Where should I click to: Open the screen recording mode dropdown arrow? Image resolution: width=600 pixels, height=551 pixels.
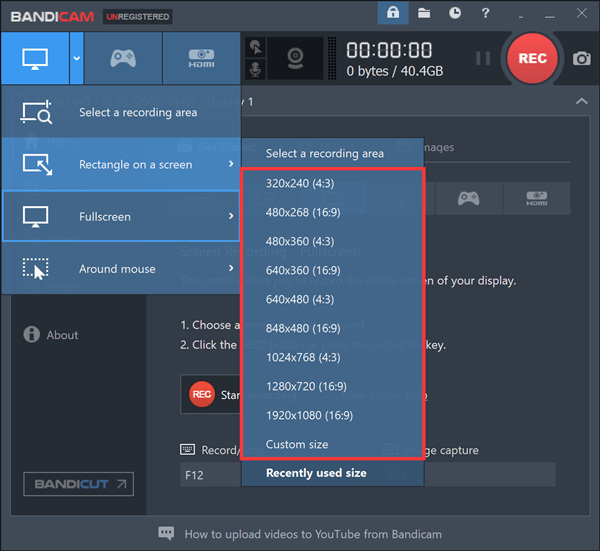(x=77, y=58)
